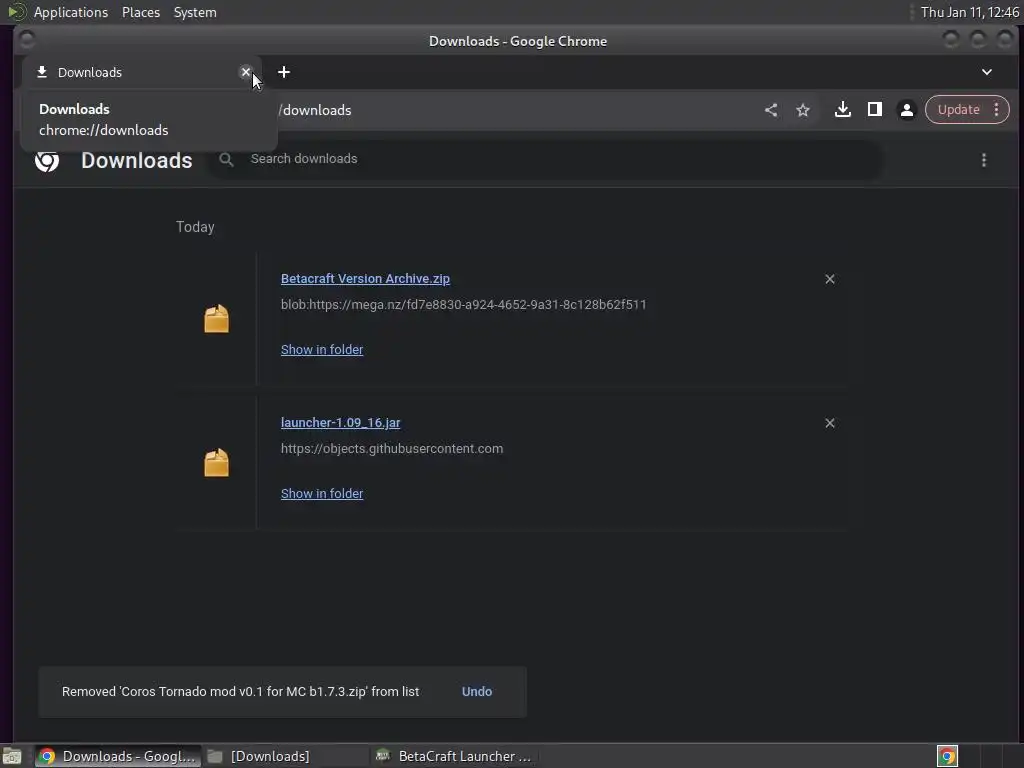Screen dimensions: 1024x768
Task: Click the Chrome tray icon in bottom panel
Action: (x=947, y=756)
